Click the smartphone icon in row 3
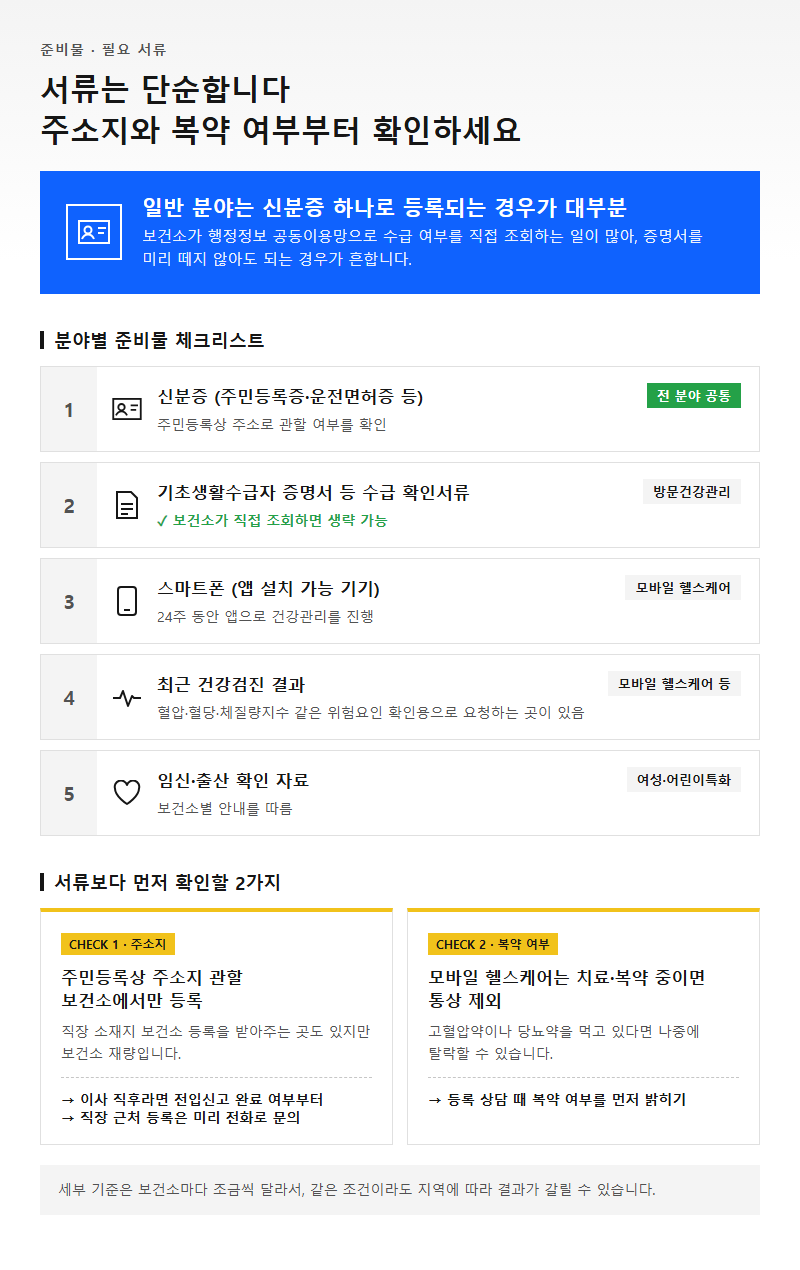Viewport: 800px width, 1270px height. pos(127,601)
